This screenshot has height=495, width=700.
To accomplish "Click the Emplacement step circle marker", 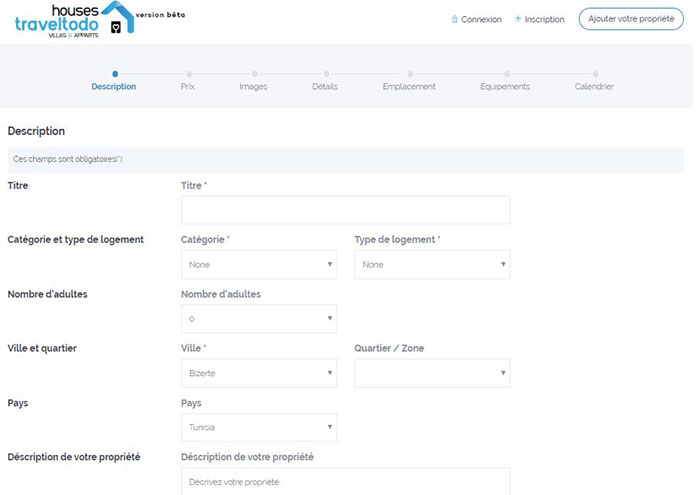I will point(409,73).
